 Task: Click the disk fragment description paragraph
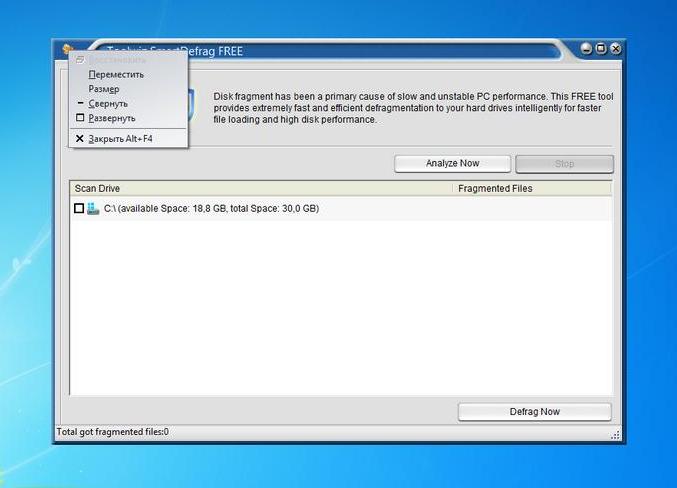click(x=413, y=108)
